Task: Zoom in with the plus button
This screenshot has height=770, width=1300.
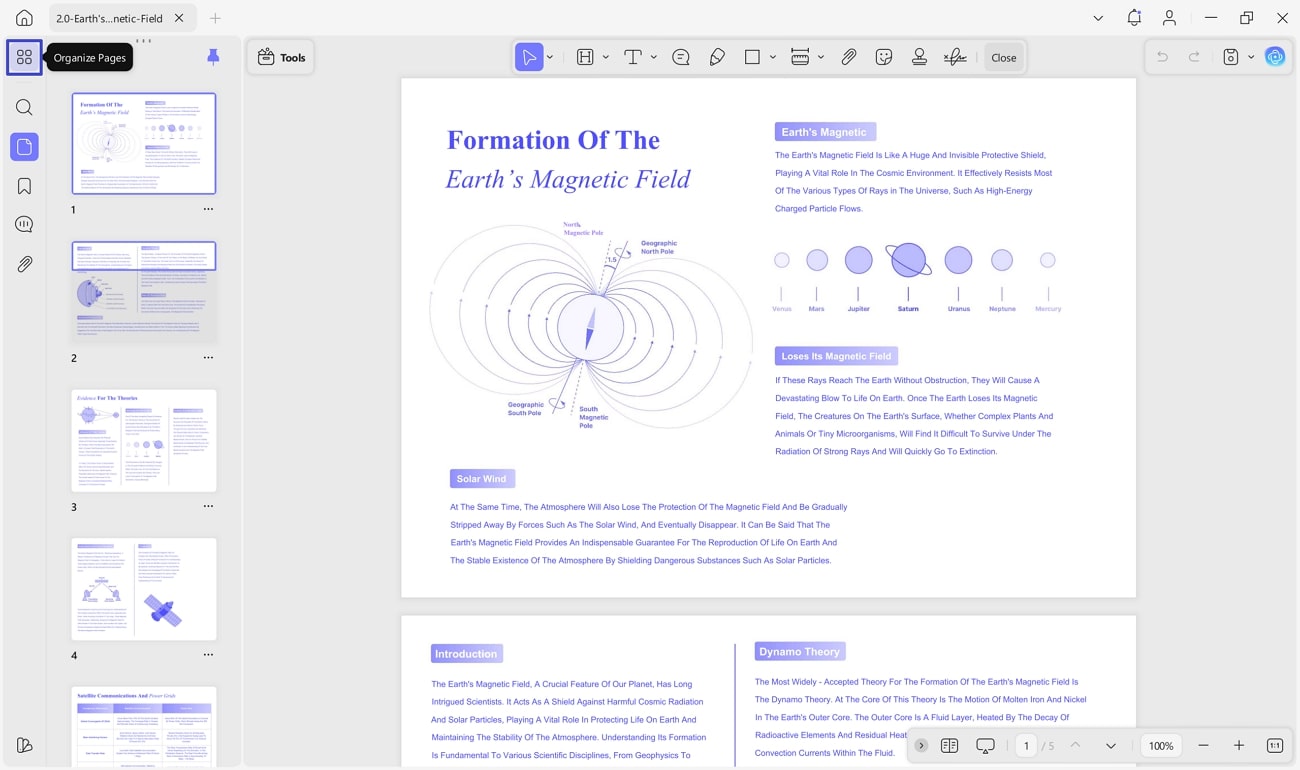Action: click(x=1239, y=746)
